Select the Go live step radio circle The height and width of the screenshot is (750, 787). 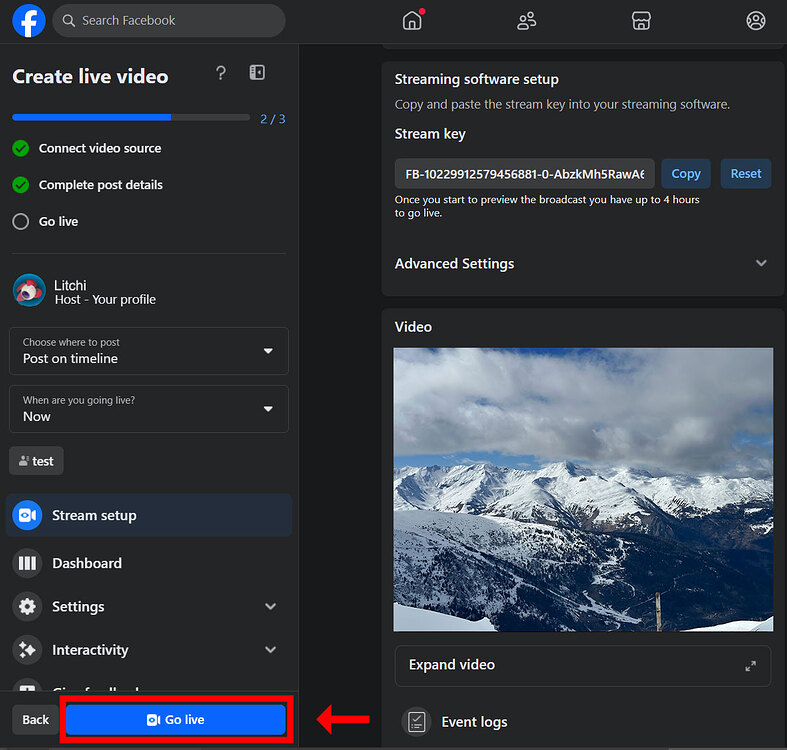pos(20,222)
